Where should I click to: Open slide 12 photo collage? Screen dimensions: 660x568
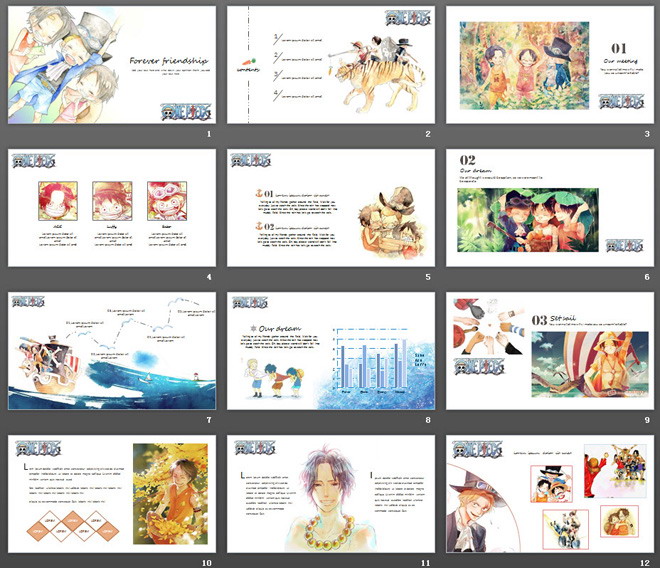click(x=550, y=494)
